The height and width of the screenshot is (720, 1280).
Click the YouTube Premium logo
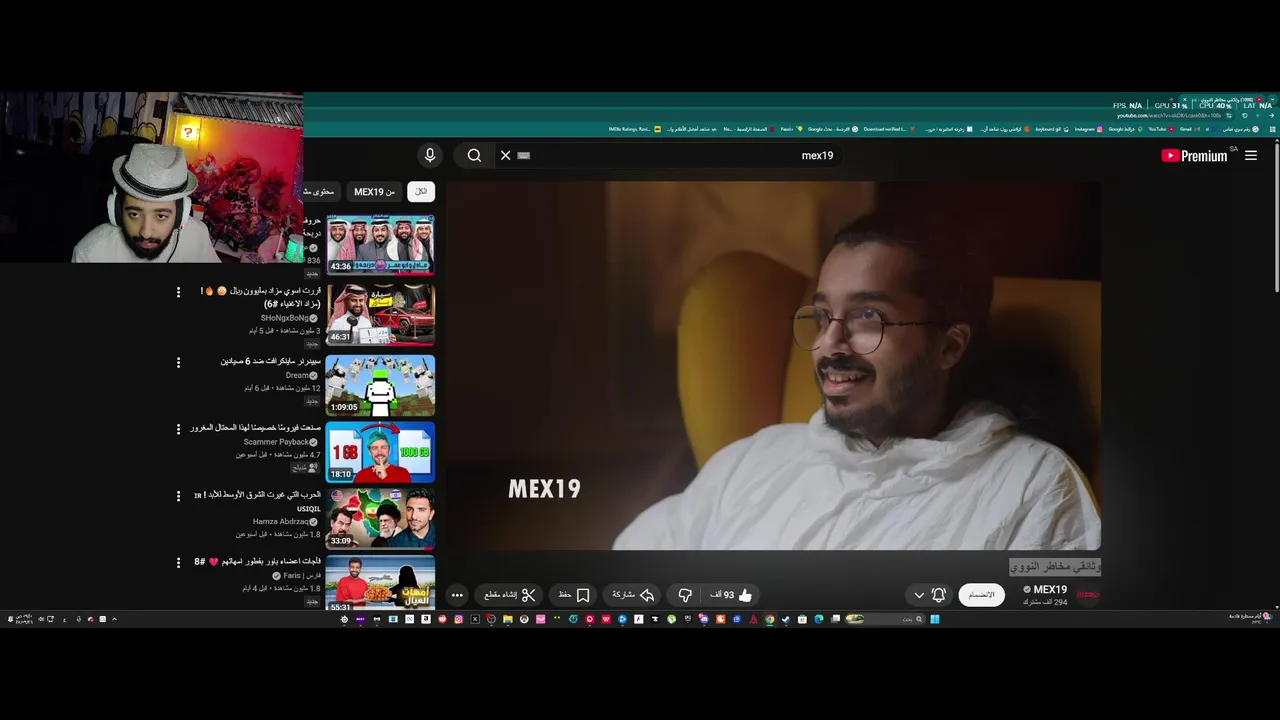1194,155
